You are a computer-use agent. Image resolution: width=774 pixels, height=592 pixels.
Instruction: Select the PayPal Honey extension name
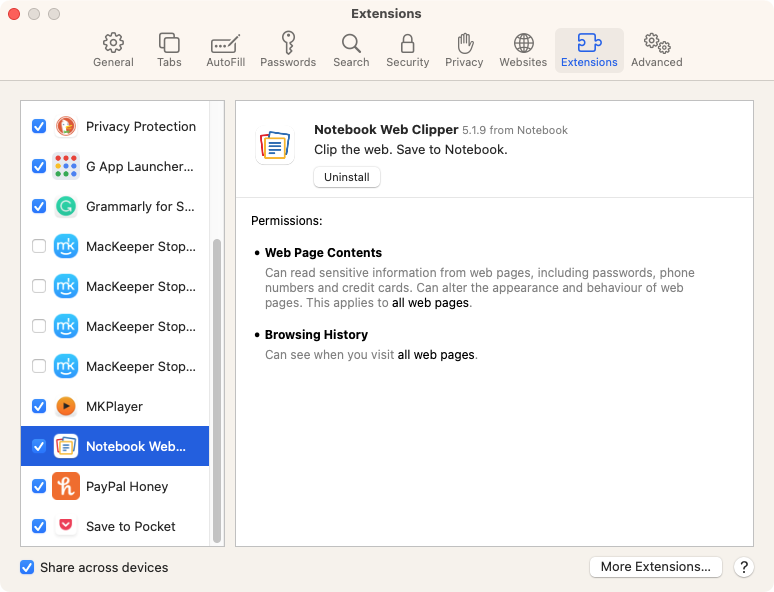coord(127,486)
